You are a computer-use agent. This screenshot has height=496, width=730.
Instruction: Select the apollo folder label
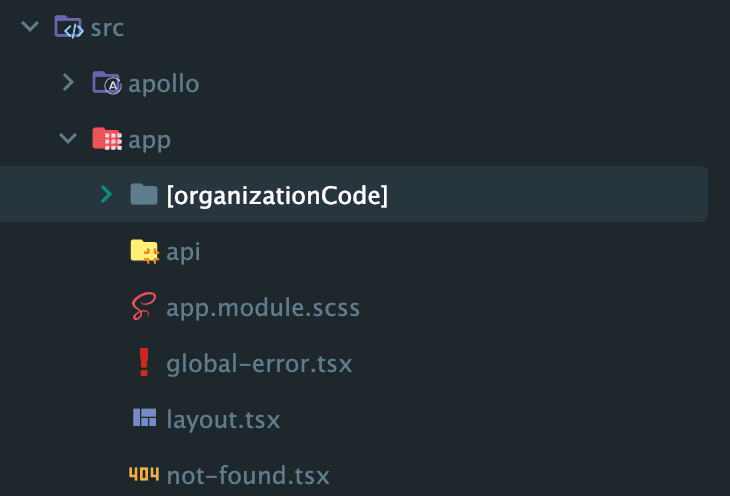point(164,84)
